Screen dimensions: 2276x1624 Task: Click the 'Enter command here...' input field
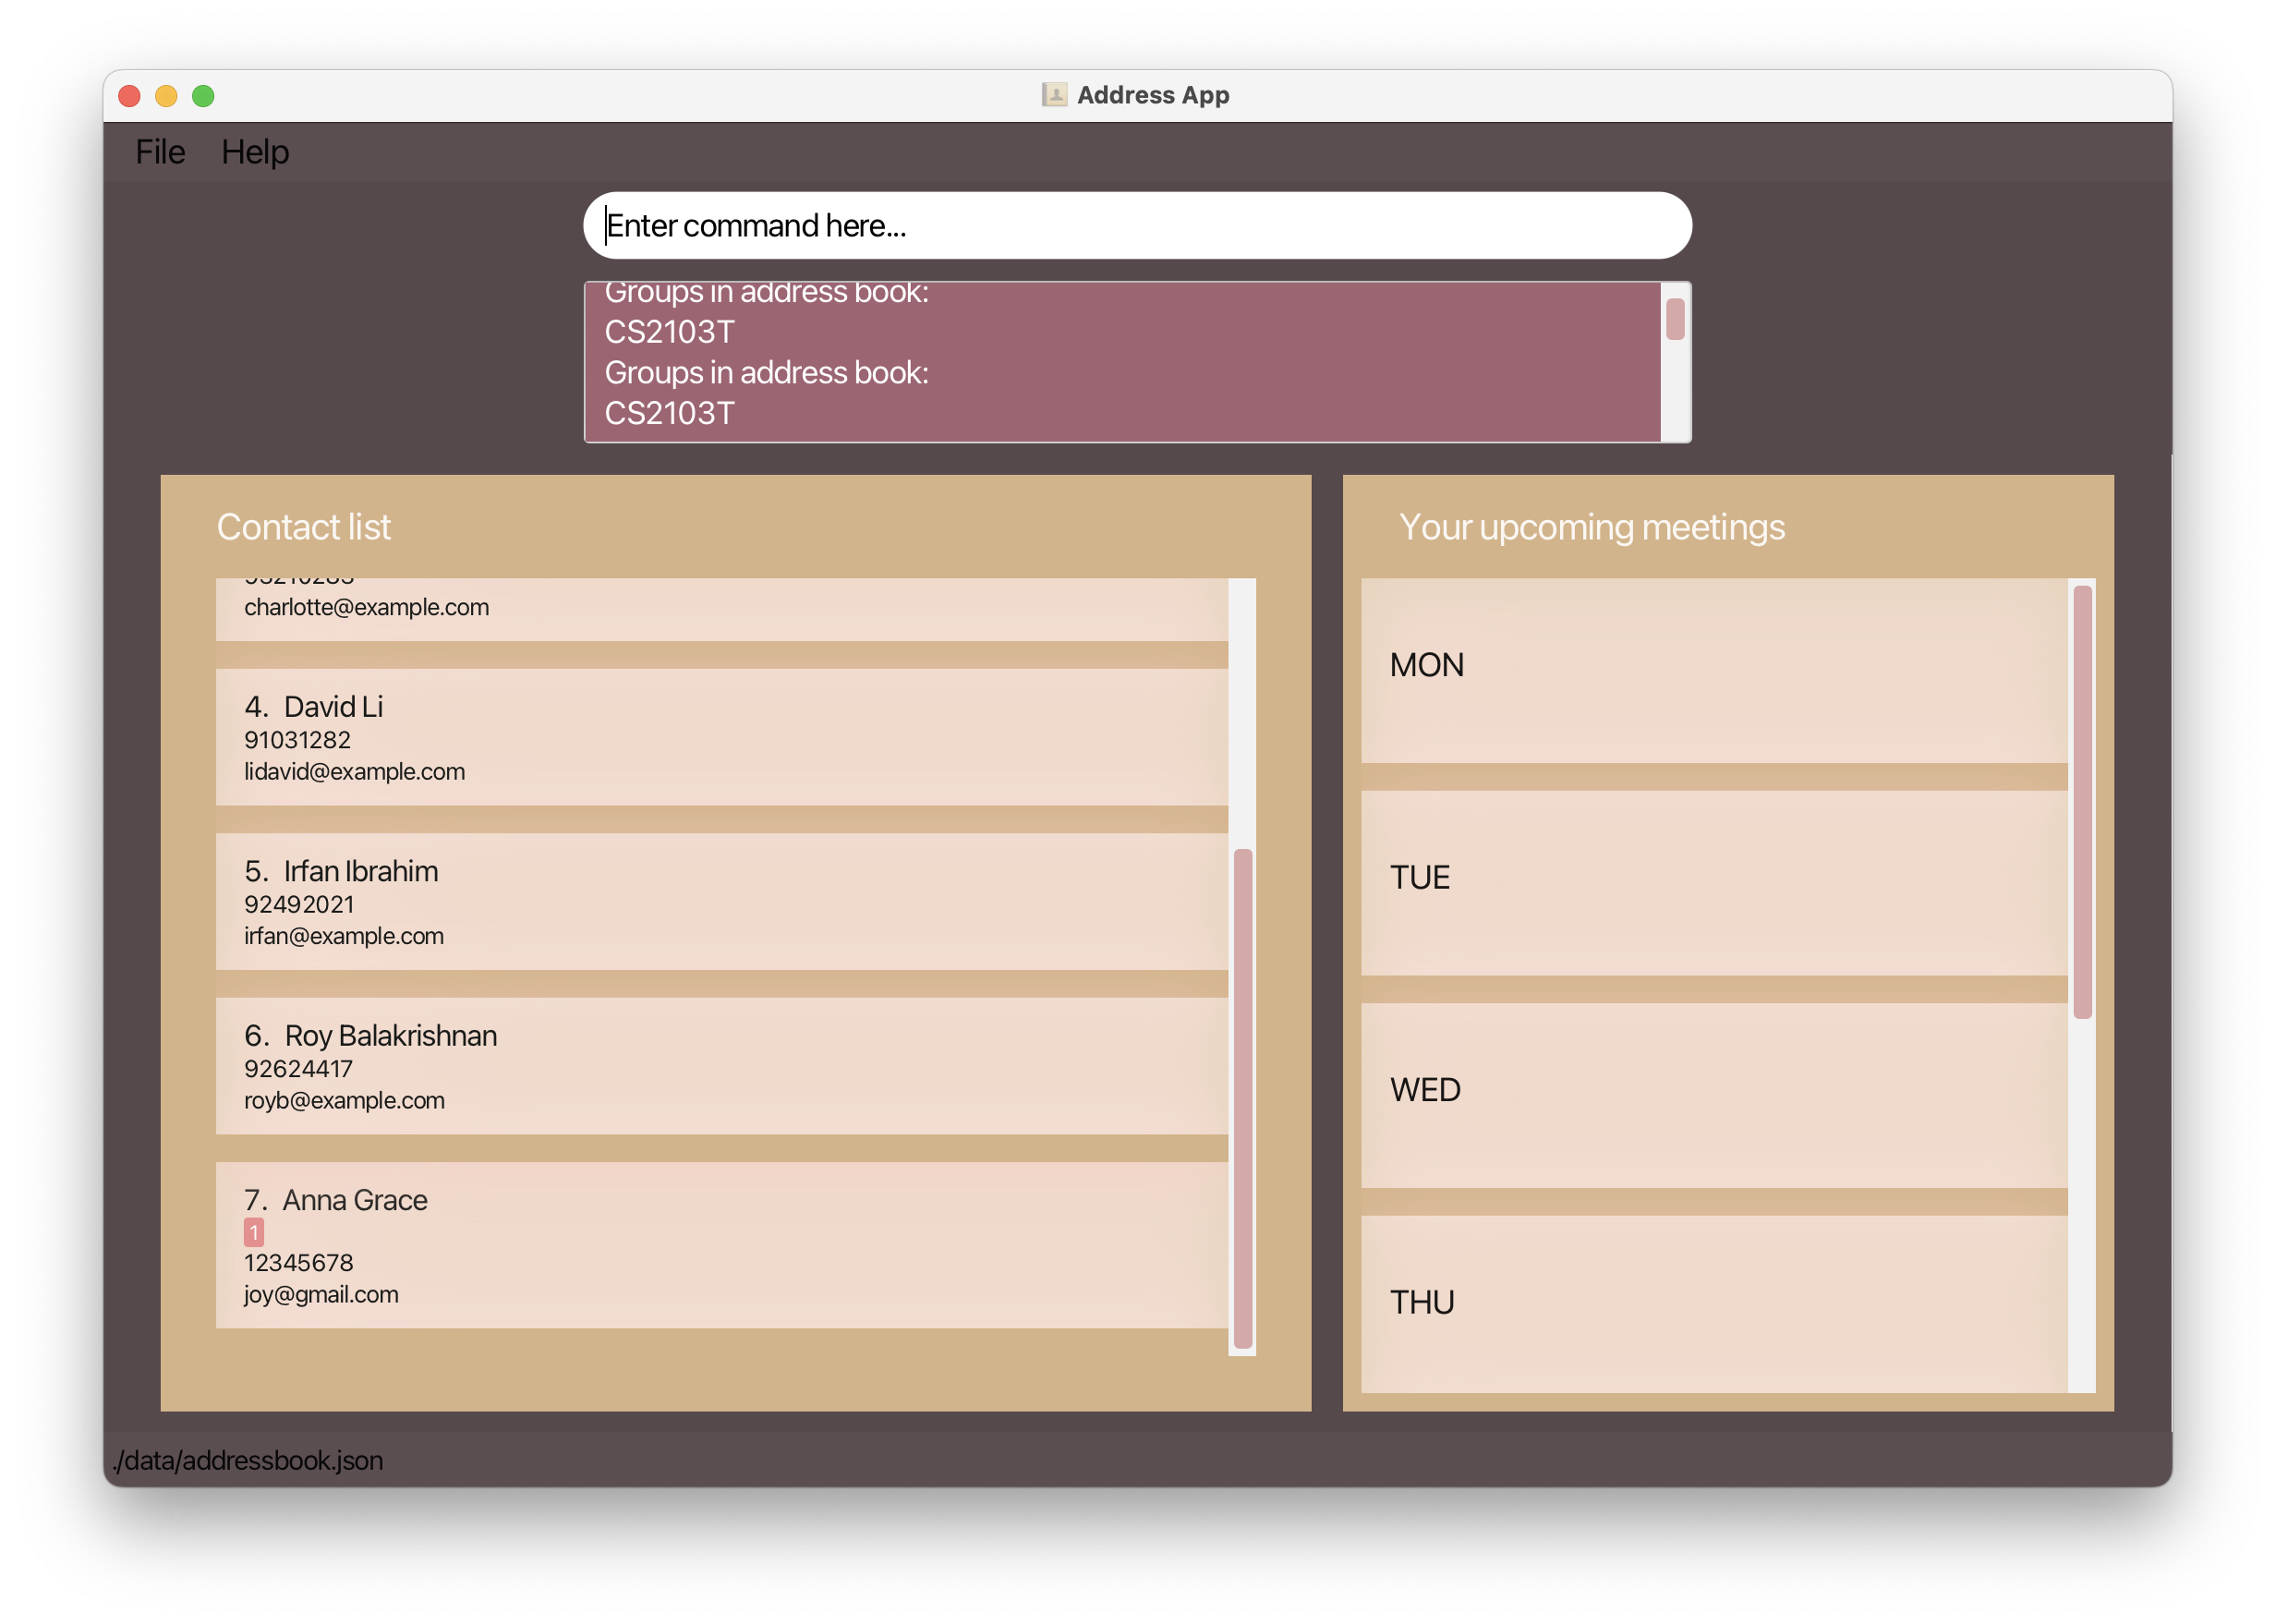click(1136, 226)
